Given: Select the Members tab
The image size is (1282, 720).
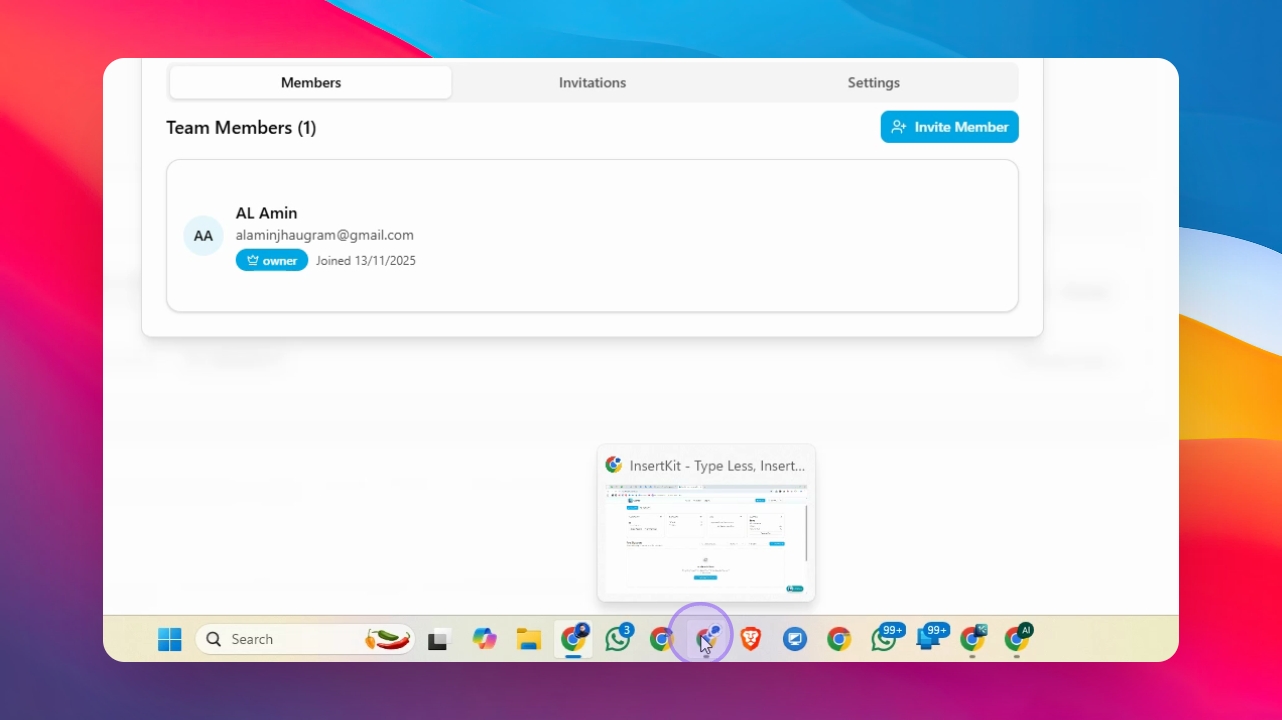Looking at the screenshot, I should [x=311, y=83].
